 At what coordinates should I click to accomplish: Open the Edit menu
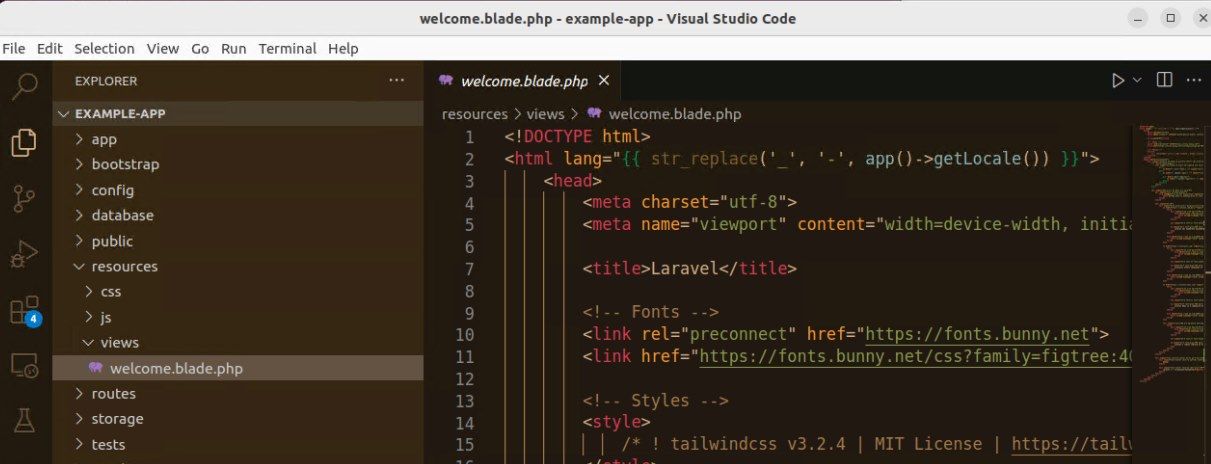pyautogui.click(x=49, y=48)
